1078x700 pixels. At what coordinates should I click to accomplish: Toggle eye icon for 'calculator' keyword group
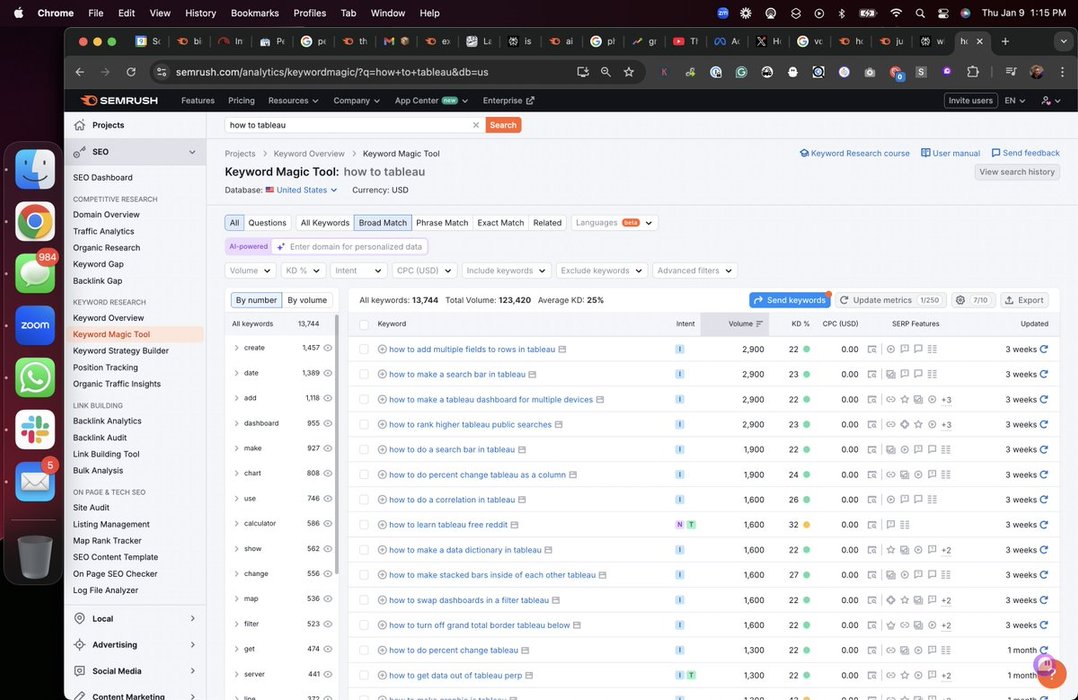click(328, 523)
